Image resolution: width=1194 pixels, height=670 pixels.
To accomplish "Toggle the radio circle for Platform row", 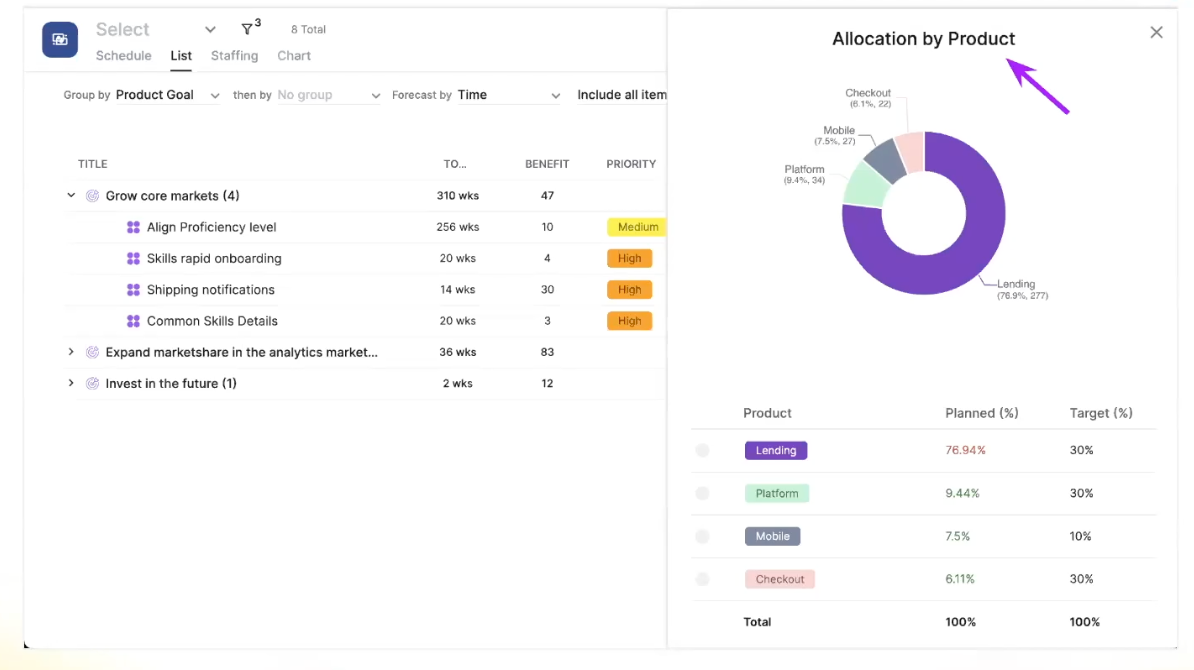I will point(702,493).
